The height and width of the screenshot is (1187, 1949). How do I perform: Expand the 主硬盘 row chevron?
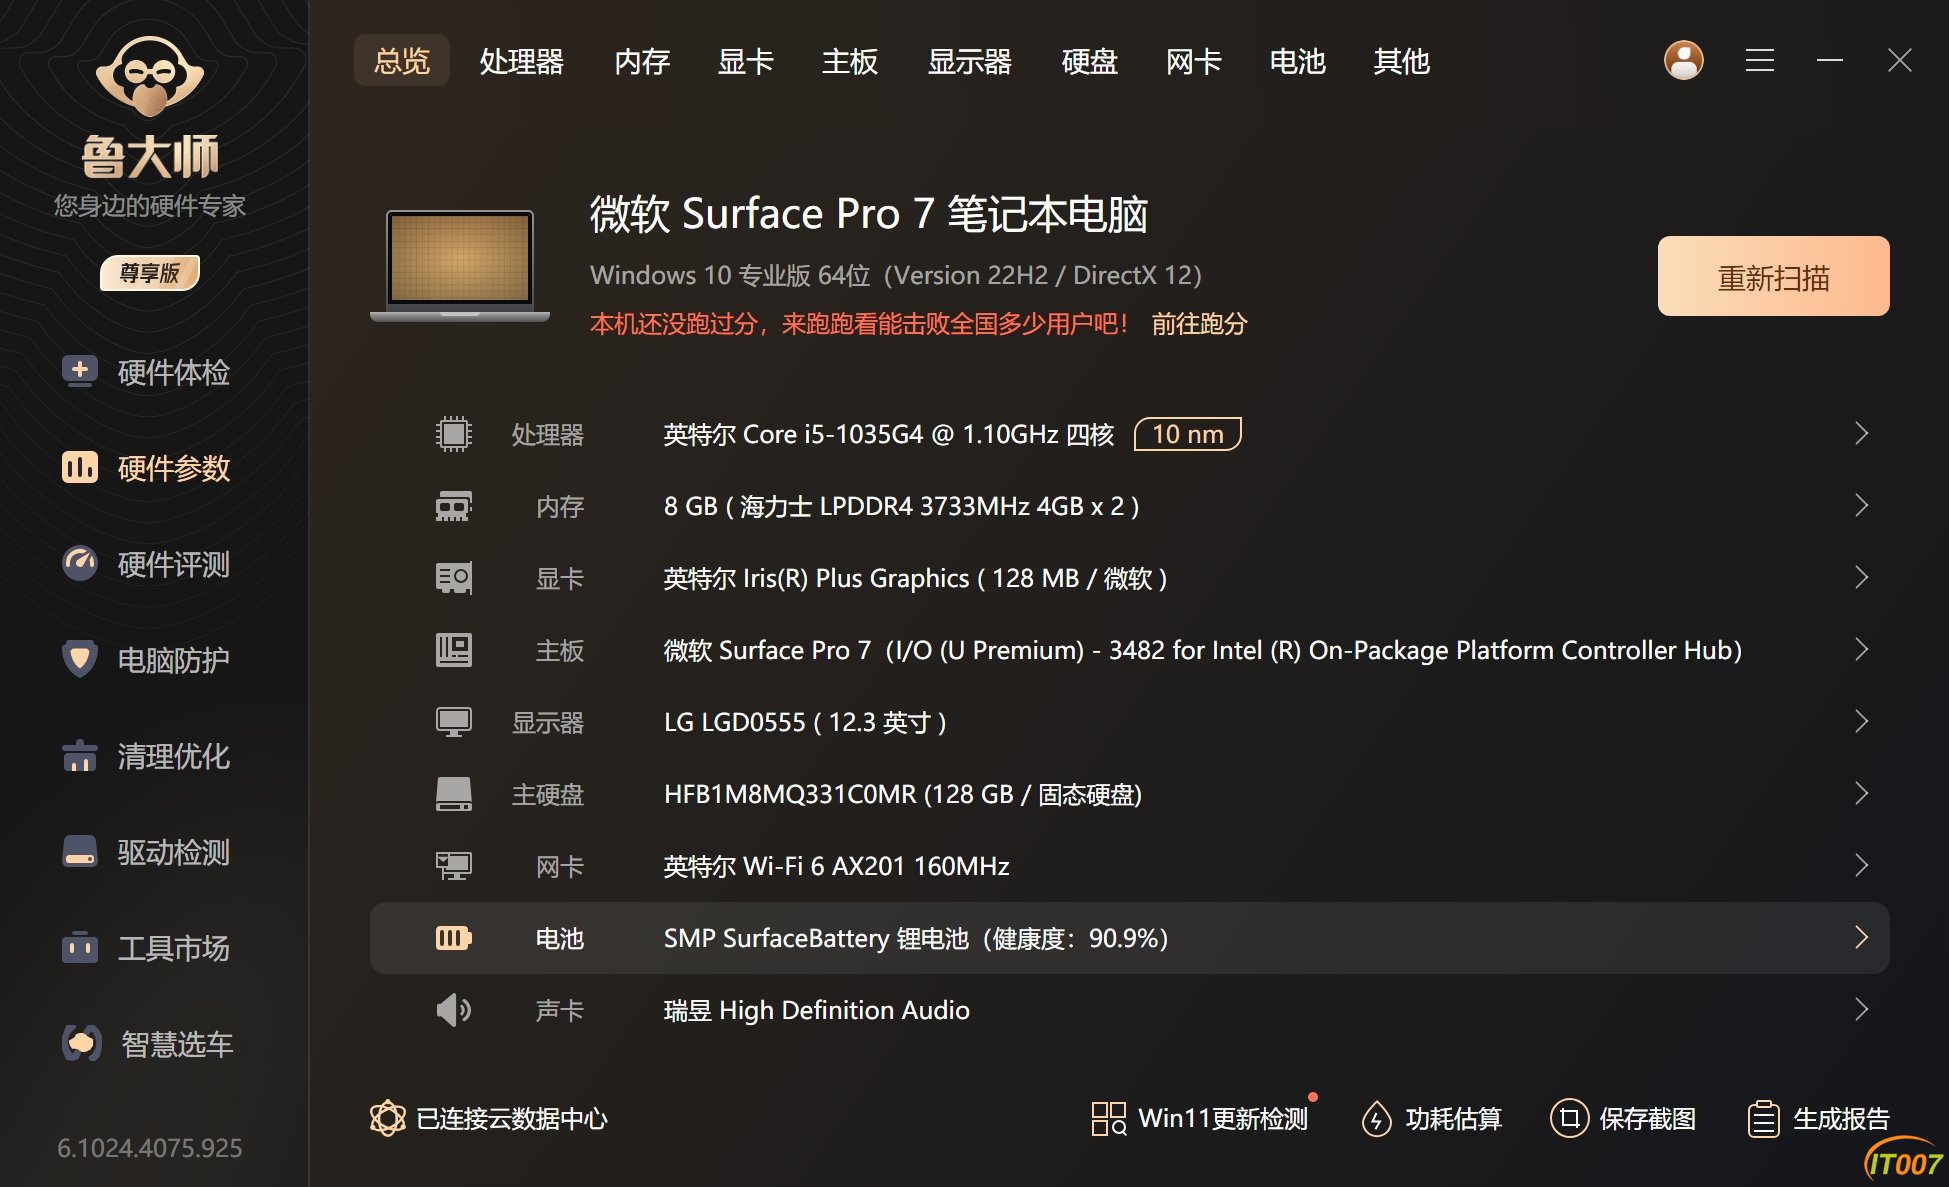pos(1861,793)
